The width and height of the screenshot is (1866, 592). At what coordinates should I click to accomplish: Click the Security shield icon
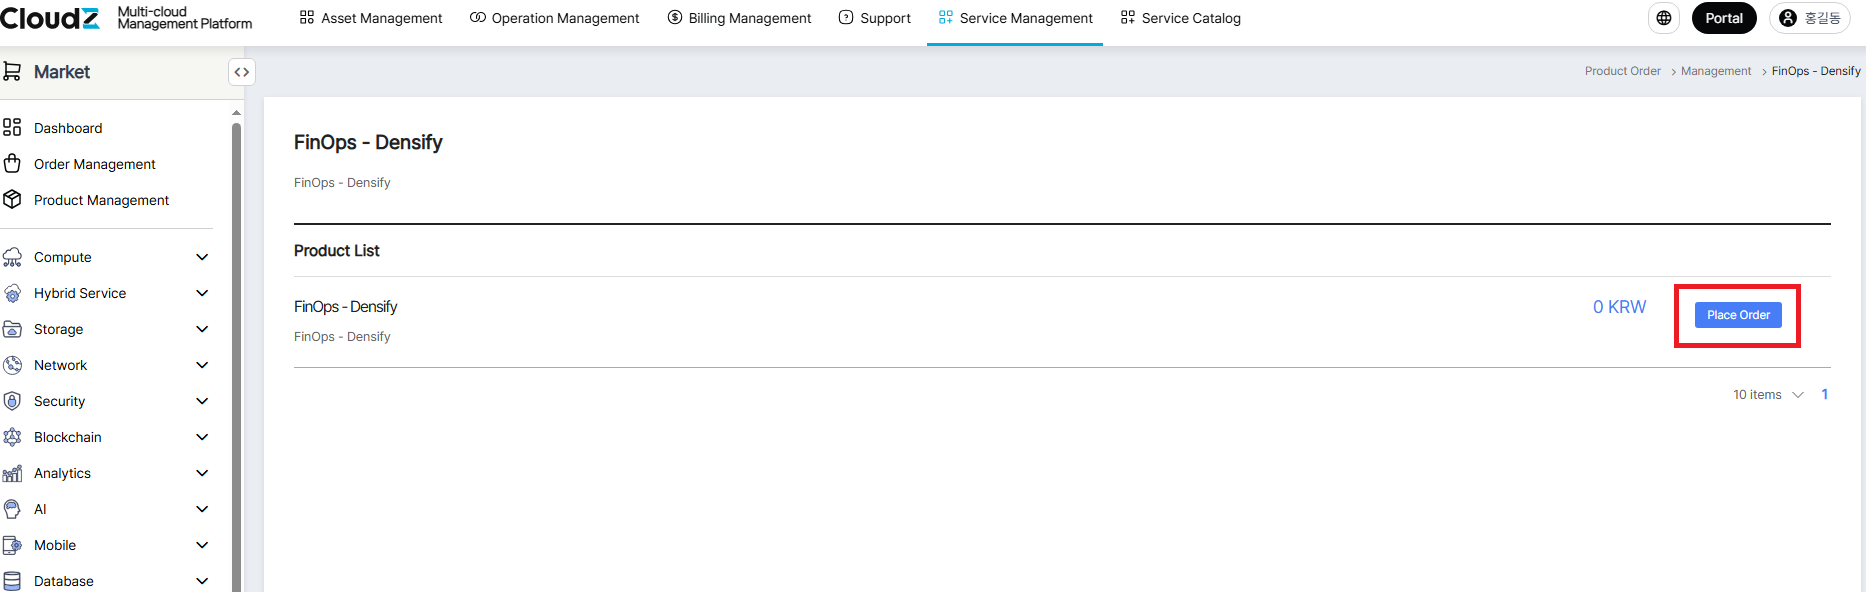pyautogui.click(x=12, y=401)
